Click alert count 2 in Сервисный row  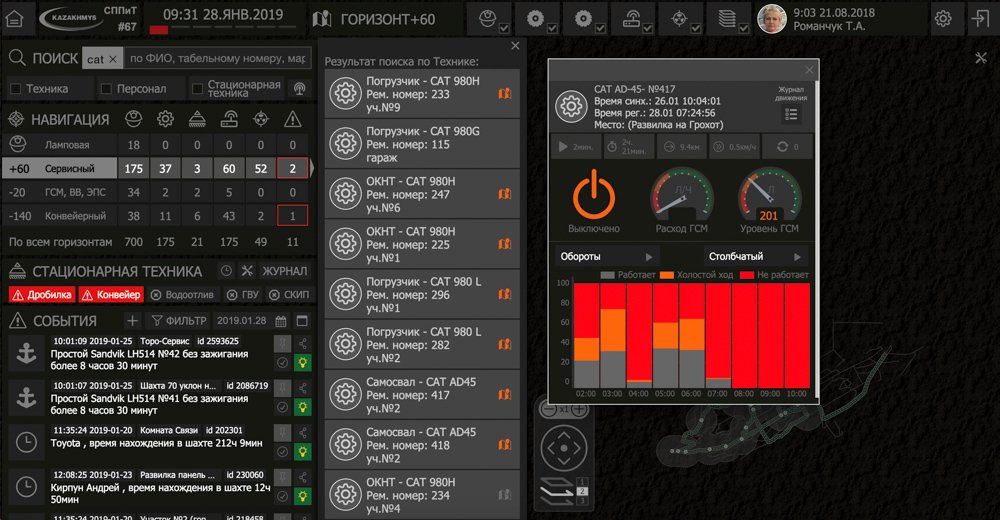point(292,168)
